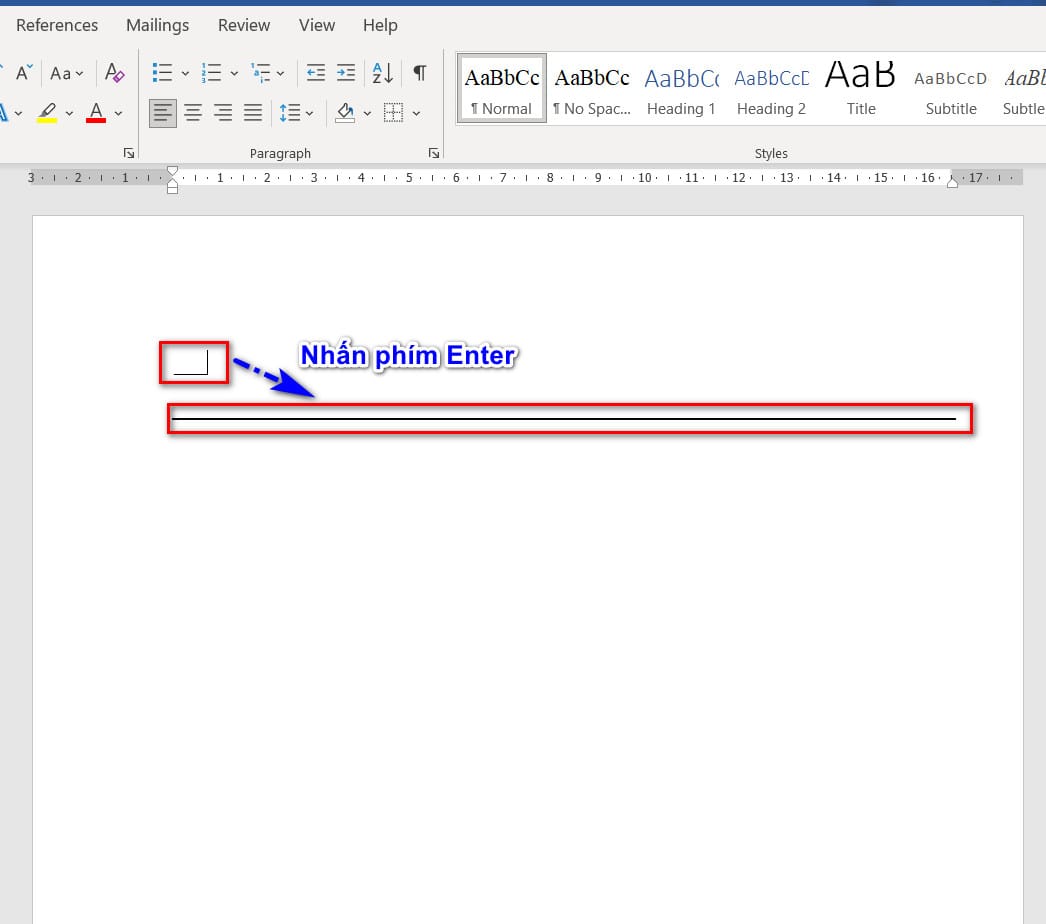
Task: Switch to the Review tab
Action: coord(243,25)
